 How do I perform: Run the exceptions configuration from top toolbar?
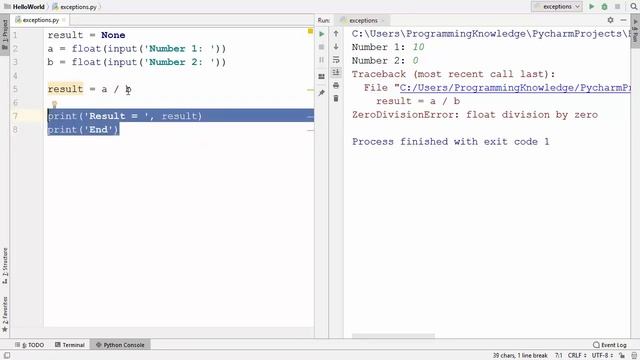[x=591, y=7]
